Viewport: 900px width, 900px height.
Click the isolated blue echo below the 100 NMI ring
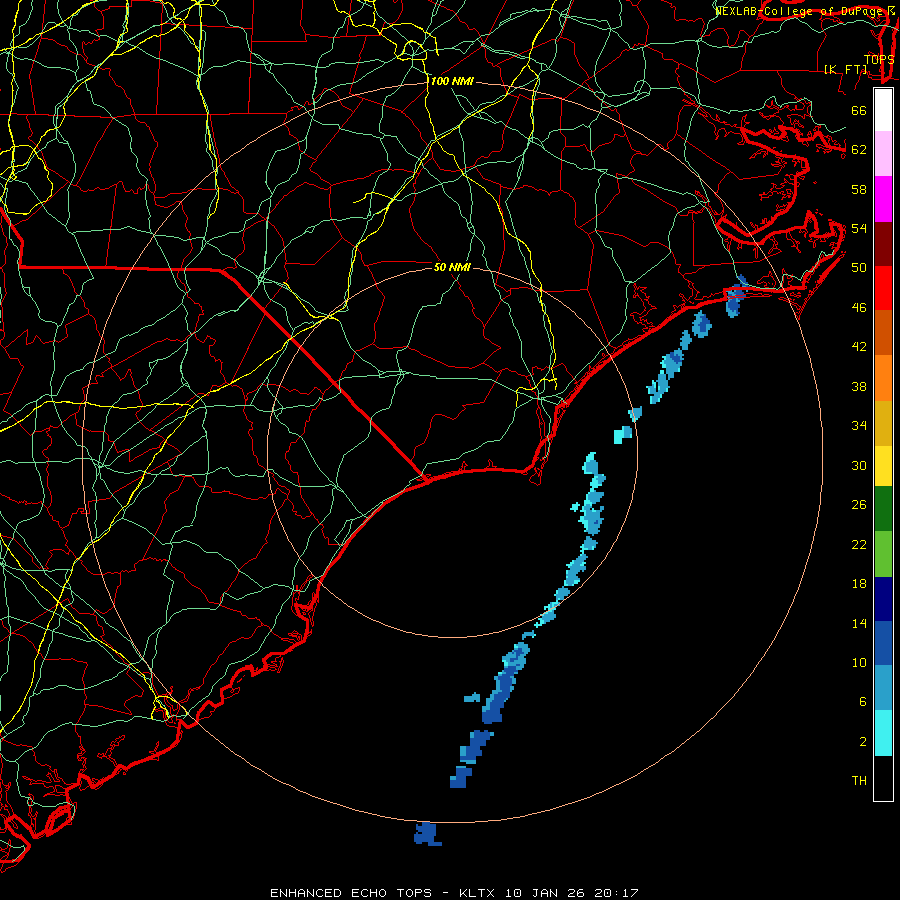tap(427, 834)
